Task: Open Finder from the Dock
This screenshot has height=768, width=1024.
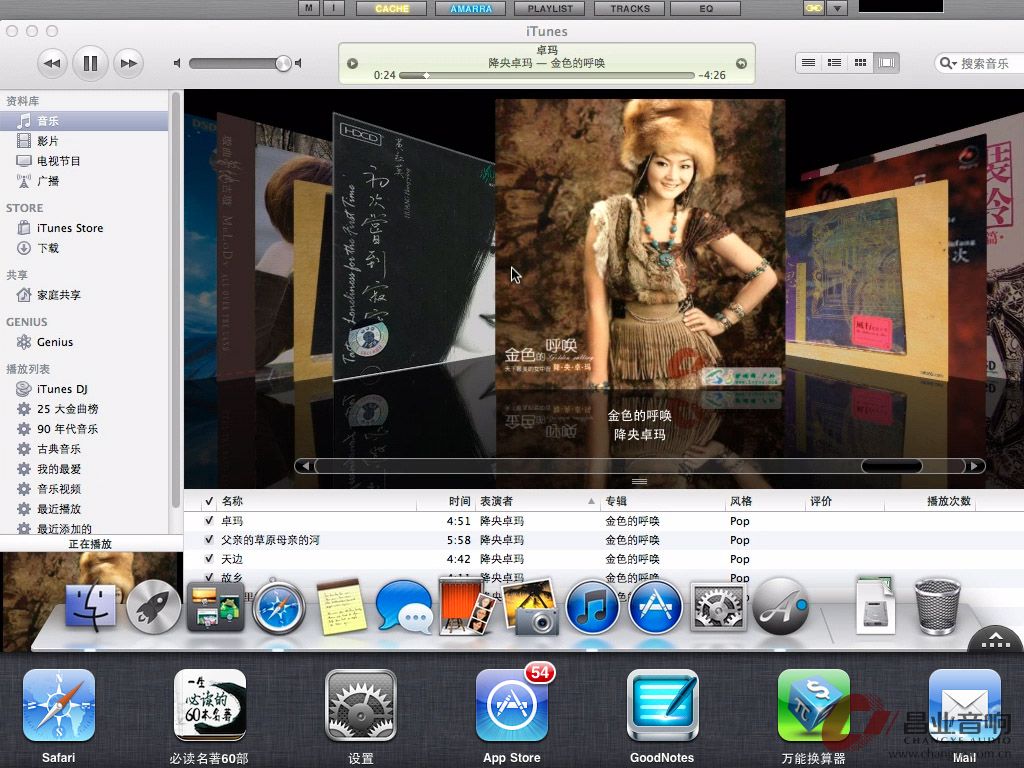Action: (91, 607)
